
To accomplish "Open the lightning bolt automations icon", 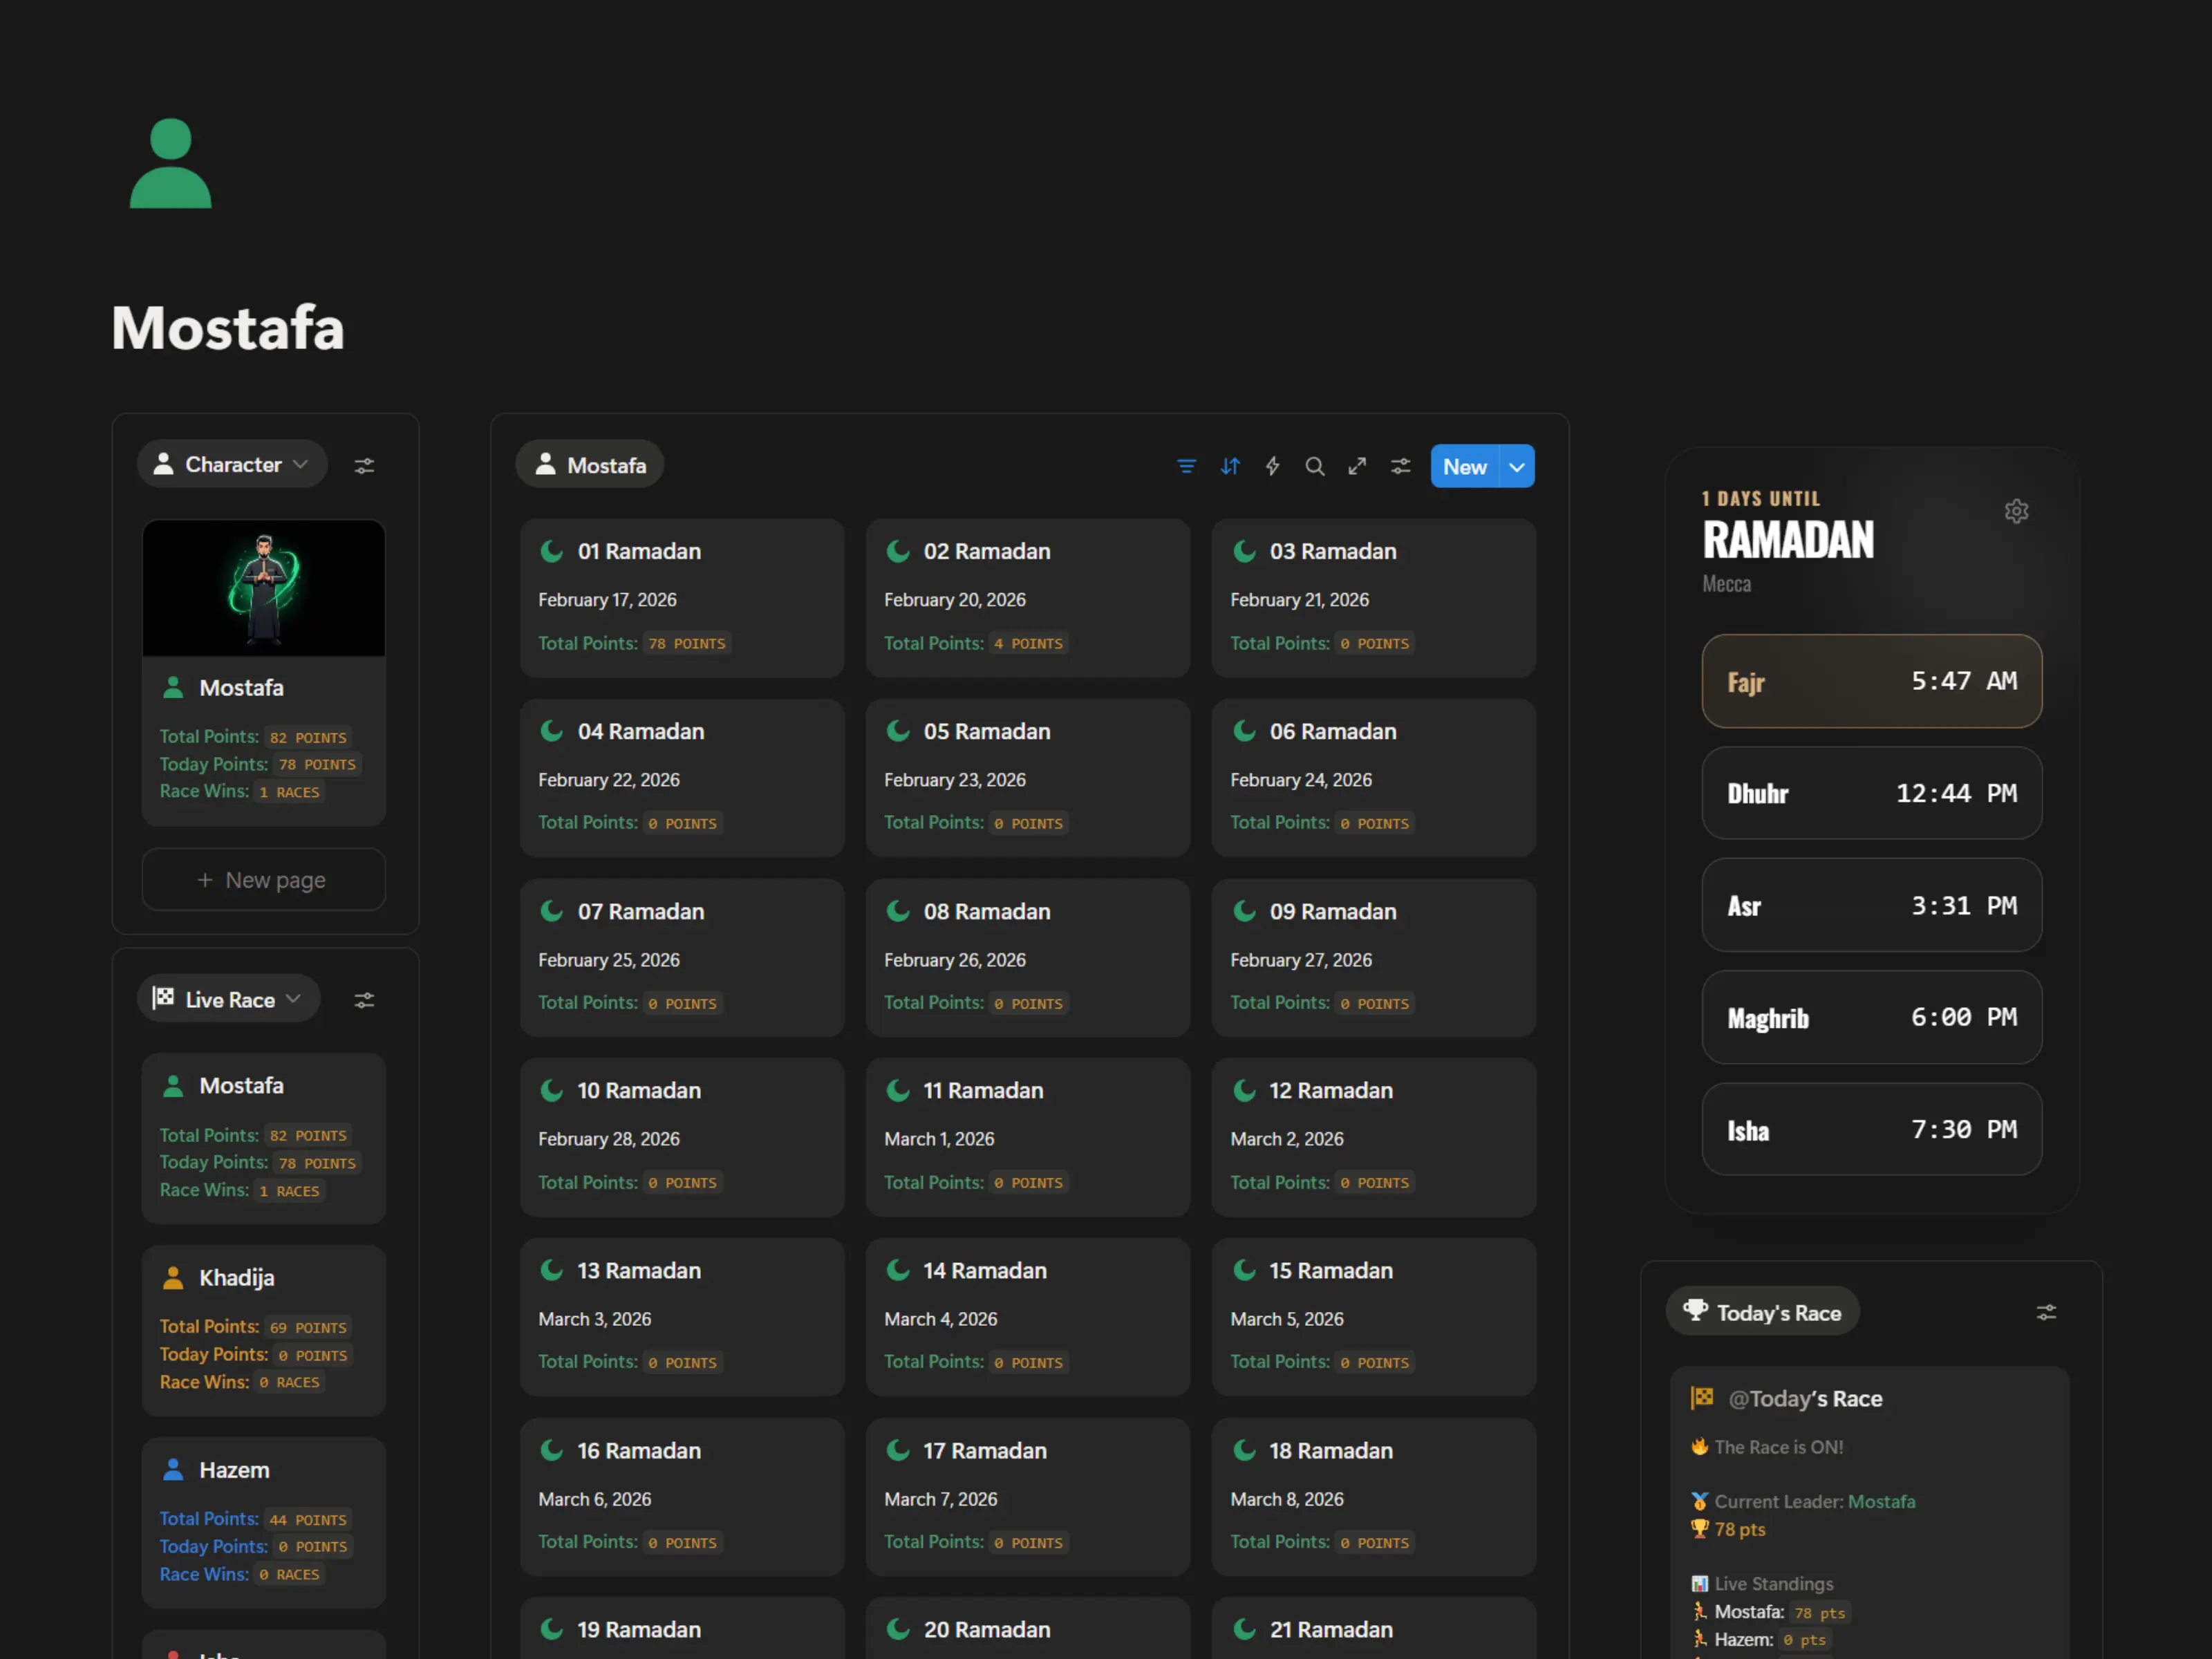I will (x=1272, y=466).
